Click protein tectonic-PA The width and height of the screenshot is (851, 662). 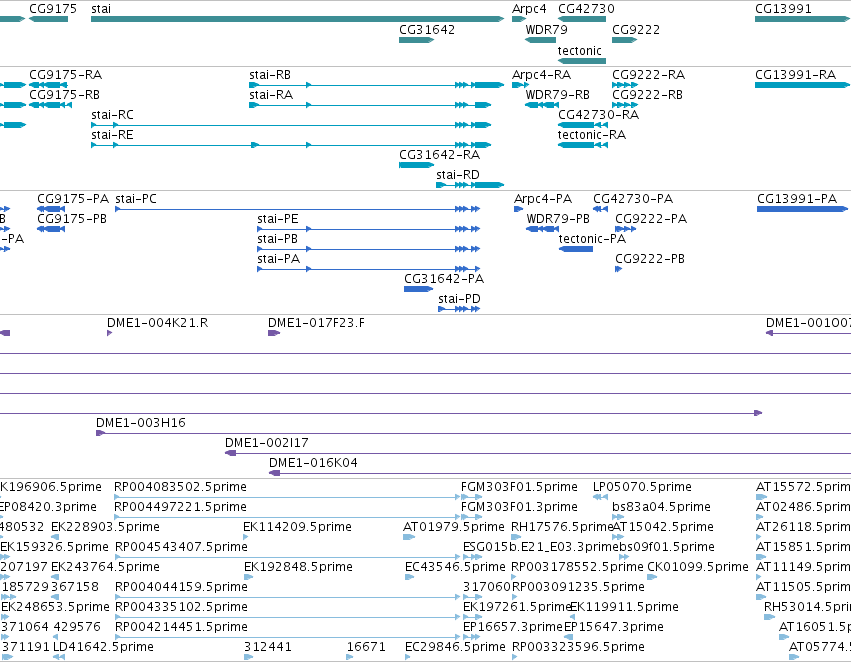pyautogui.click(x=576, y=249)
